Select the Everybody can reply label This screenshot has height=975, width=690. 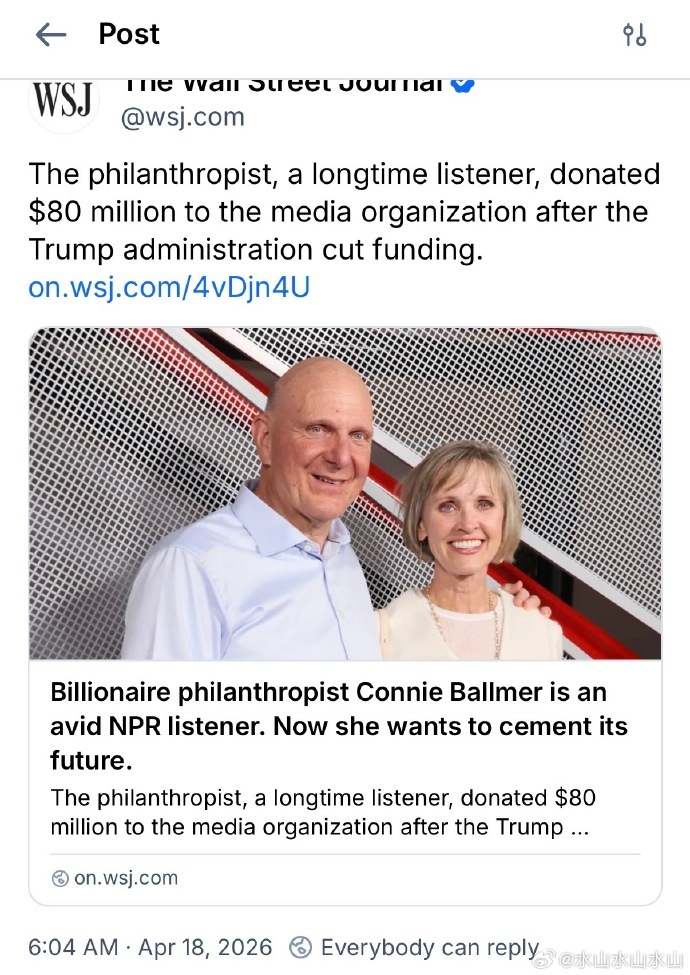click(x=430, y=947)
